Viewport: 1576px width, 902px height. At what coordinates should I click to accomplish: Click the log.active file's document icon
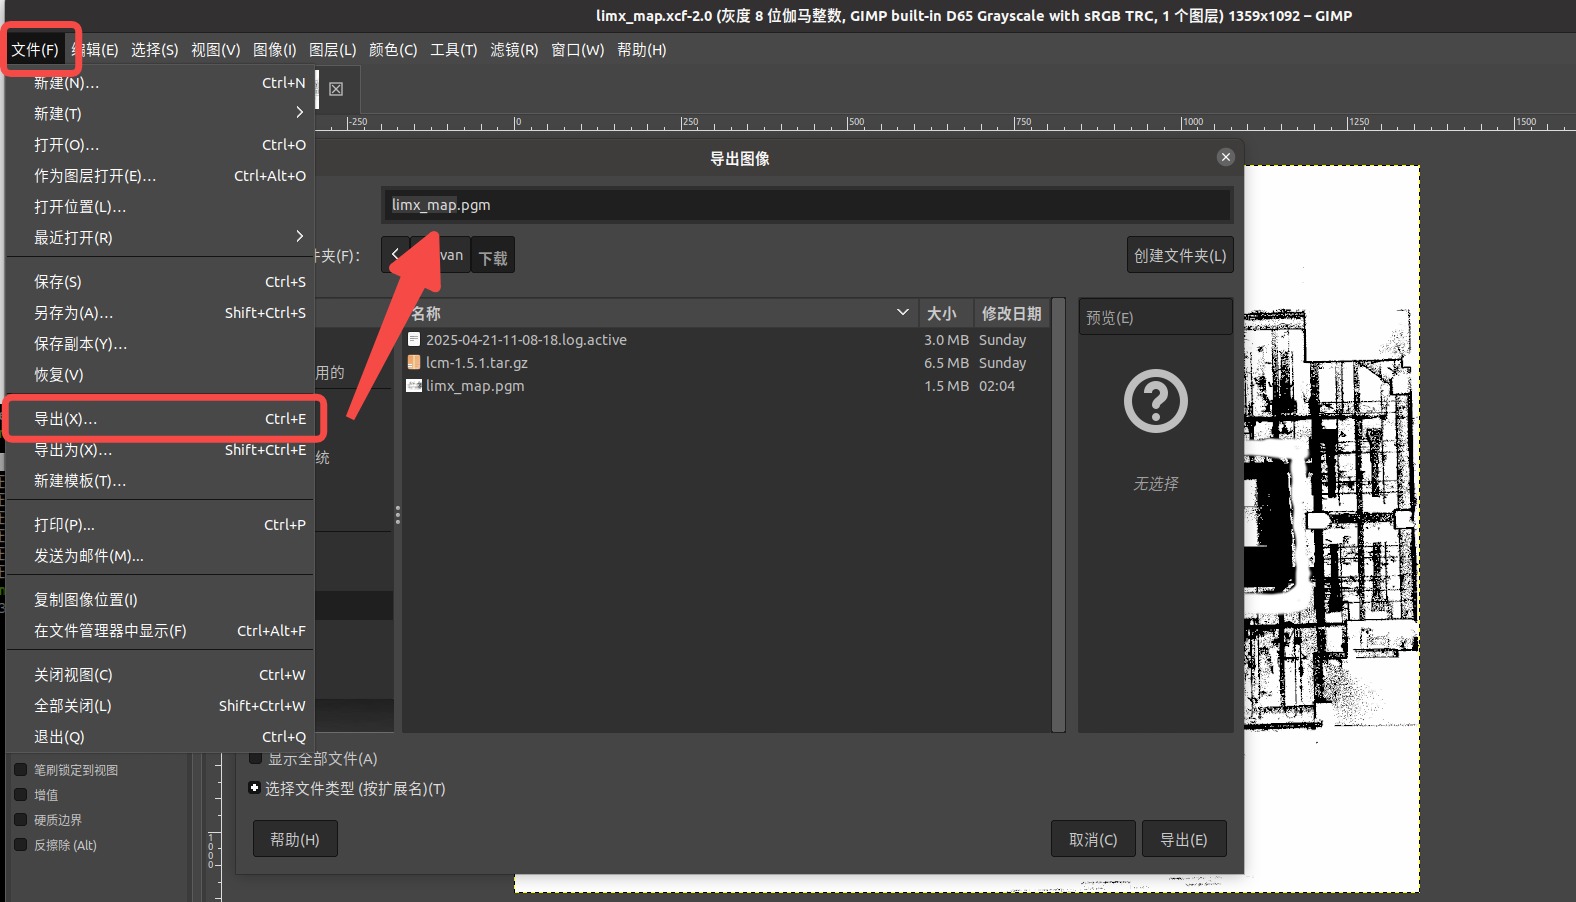(x=414, y=340)
